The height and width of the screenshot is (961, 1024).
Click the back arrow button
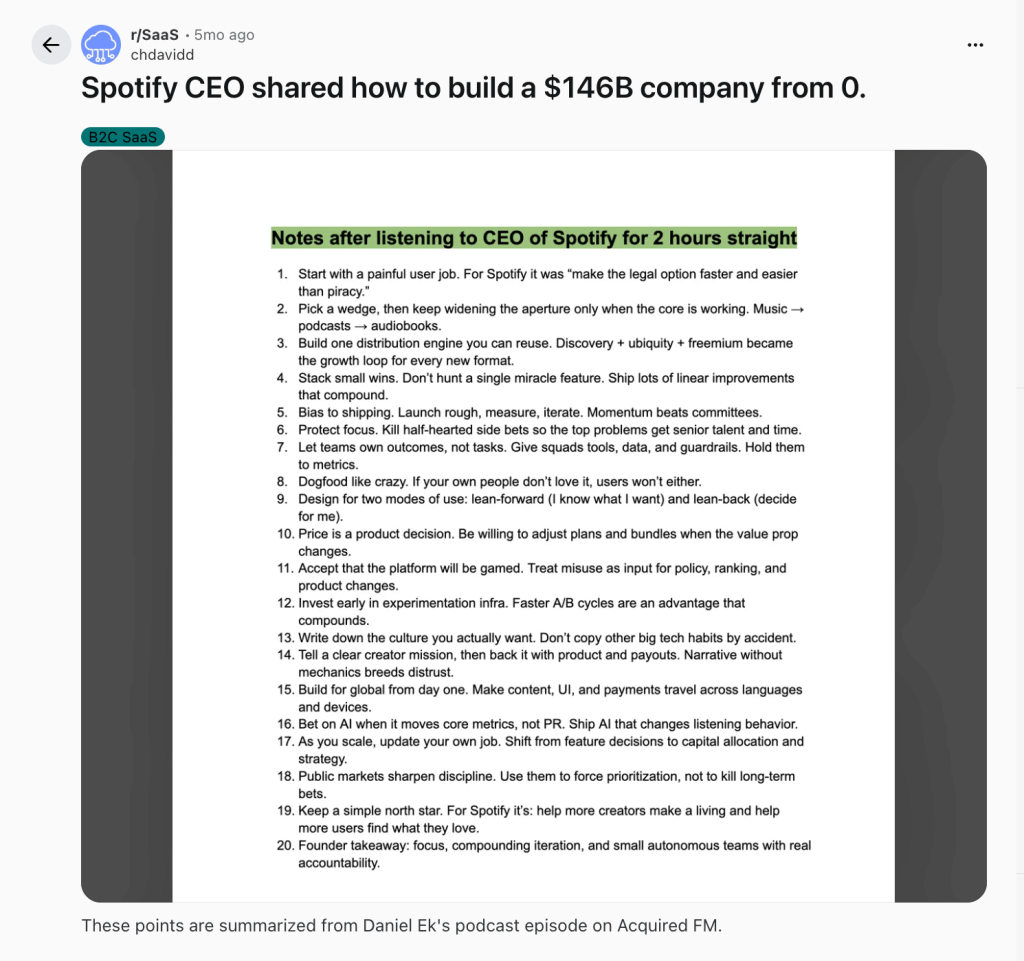coord(51,45)
